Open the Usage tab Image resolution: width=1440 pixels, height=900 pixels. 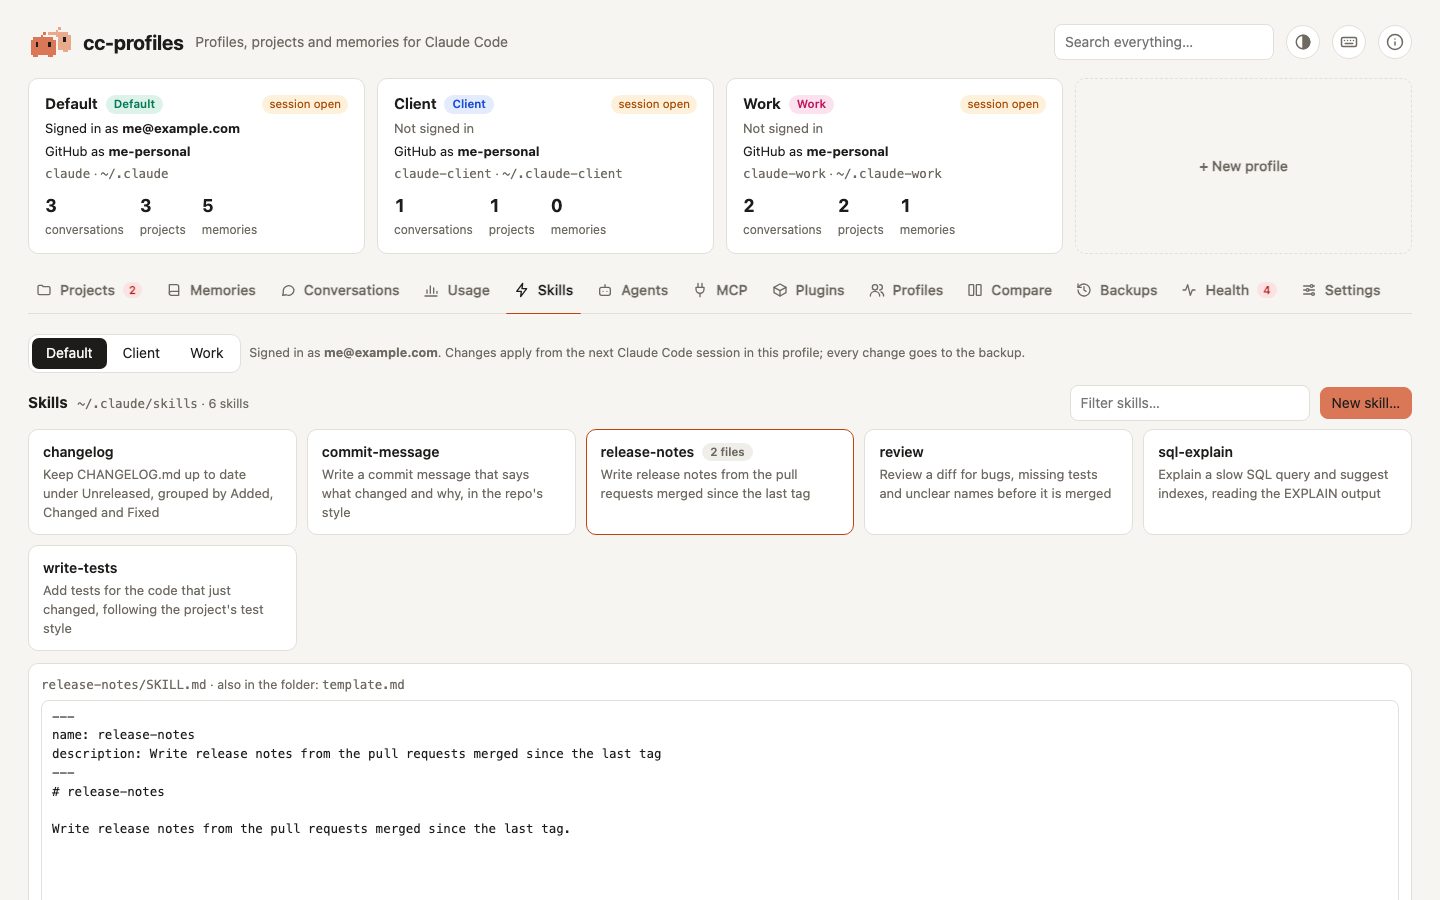[x=457, y=290]
